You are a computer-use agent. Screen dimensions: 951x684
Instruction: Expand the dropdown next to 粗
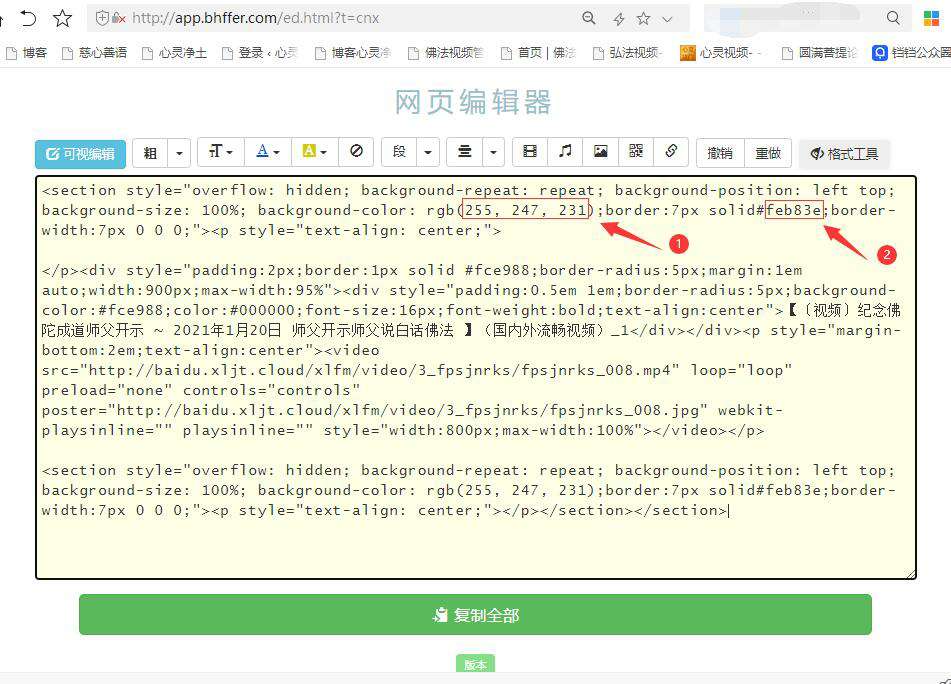[179, 153]
